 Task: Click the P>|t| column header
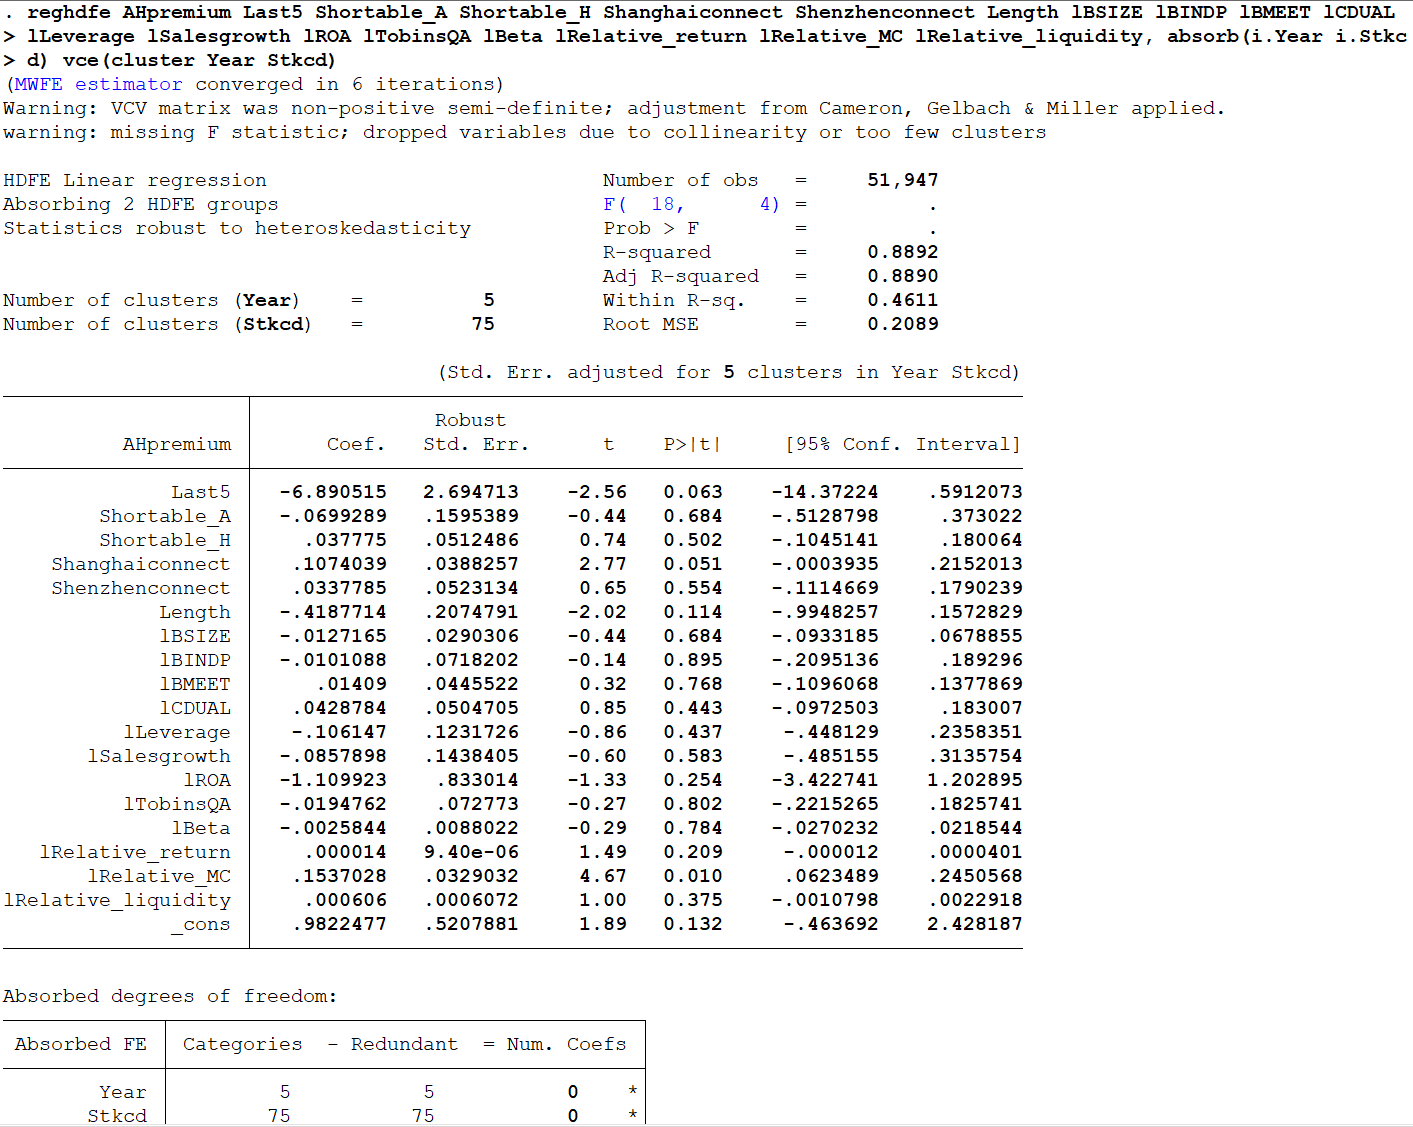pyautogui.click(x=692, y=444)
